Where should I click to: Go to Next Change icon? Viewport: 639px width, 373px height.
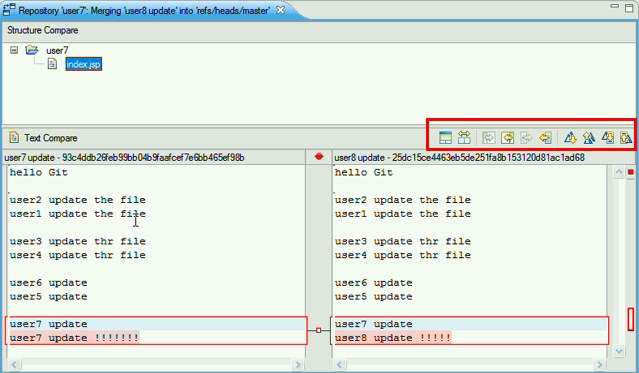pyautogui.click(x=608, y=138)
